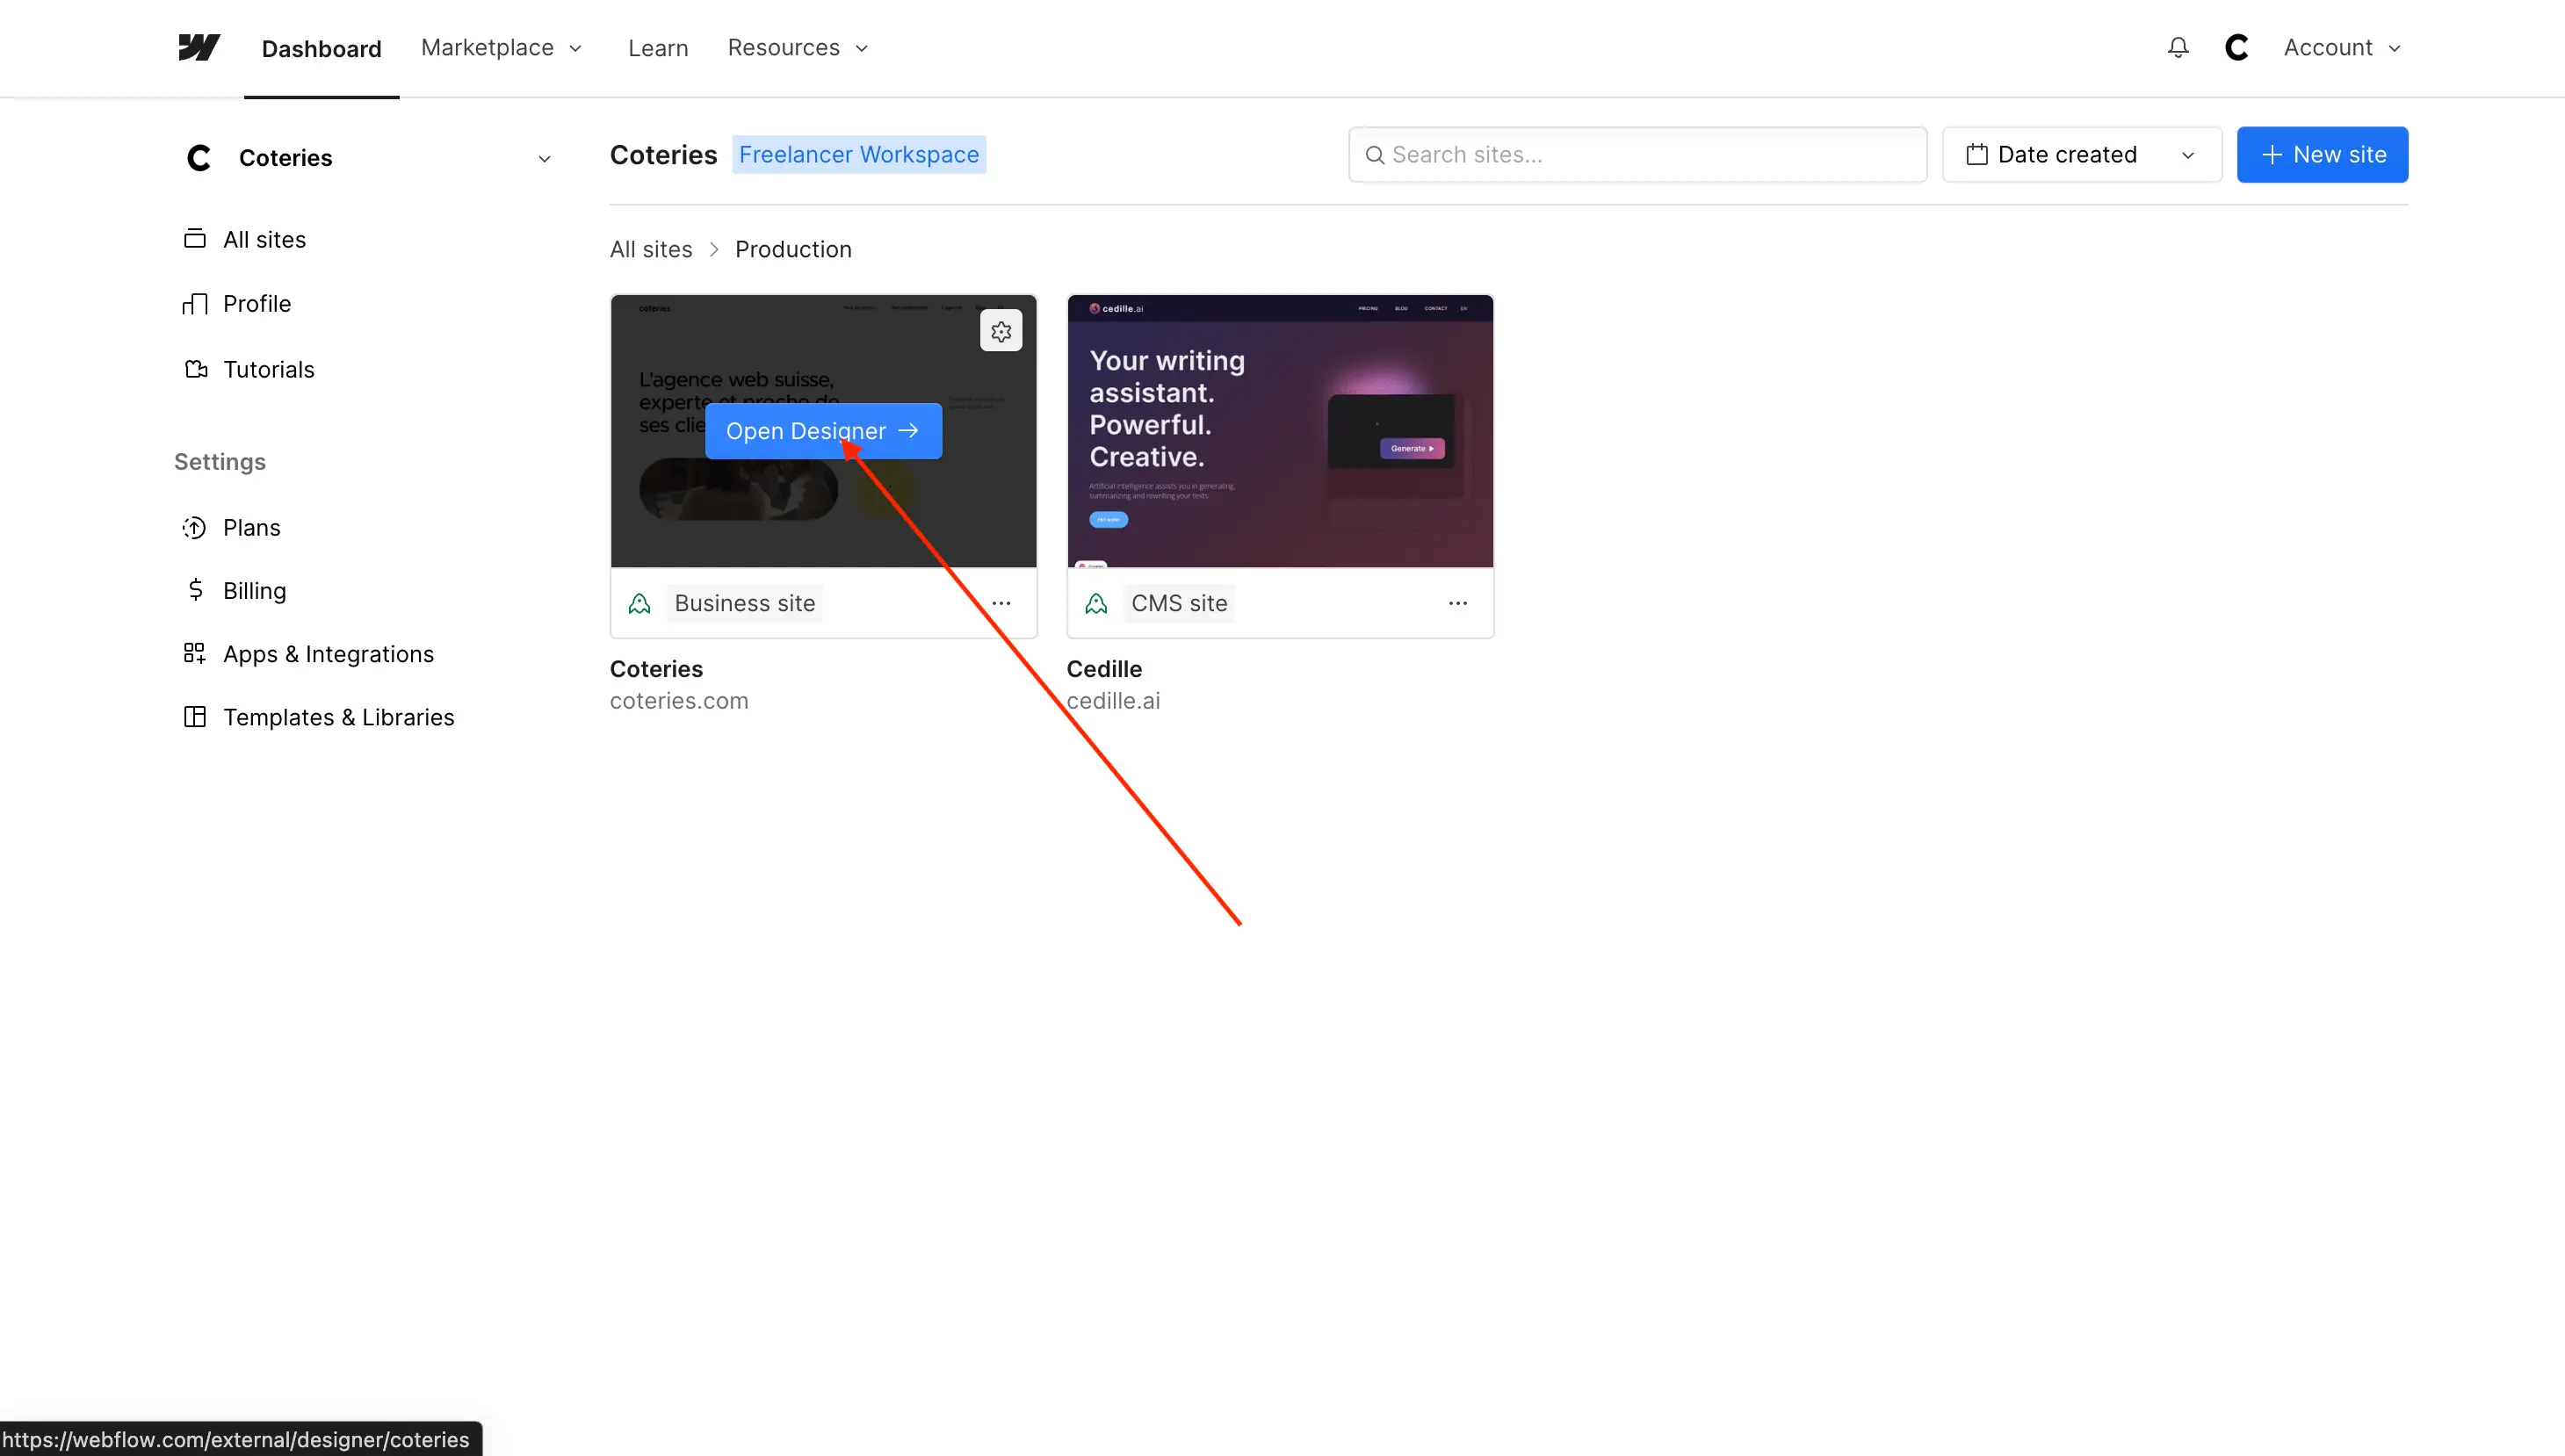Click the CMS site plan label

1179,603
